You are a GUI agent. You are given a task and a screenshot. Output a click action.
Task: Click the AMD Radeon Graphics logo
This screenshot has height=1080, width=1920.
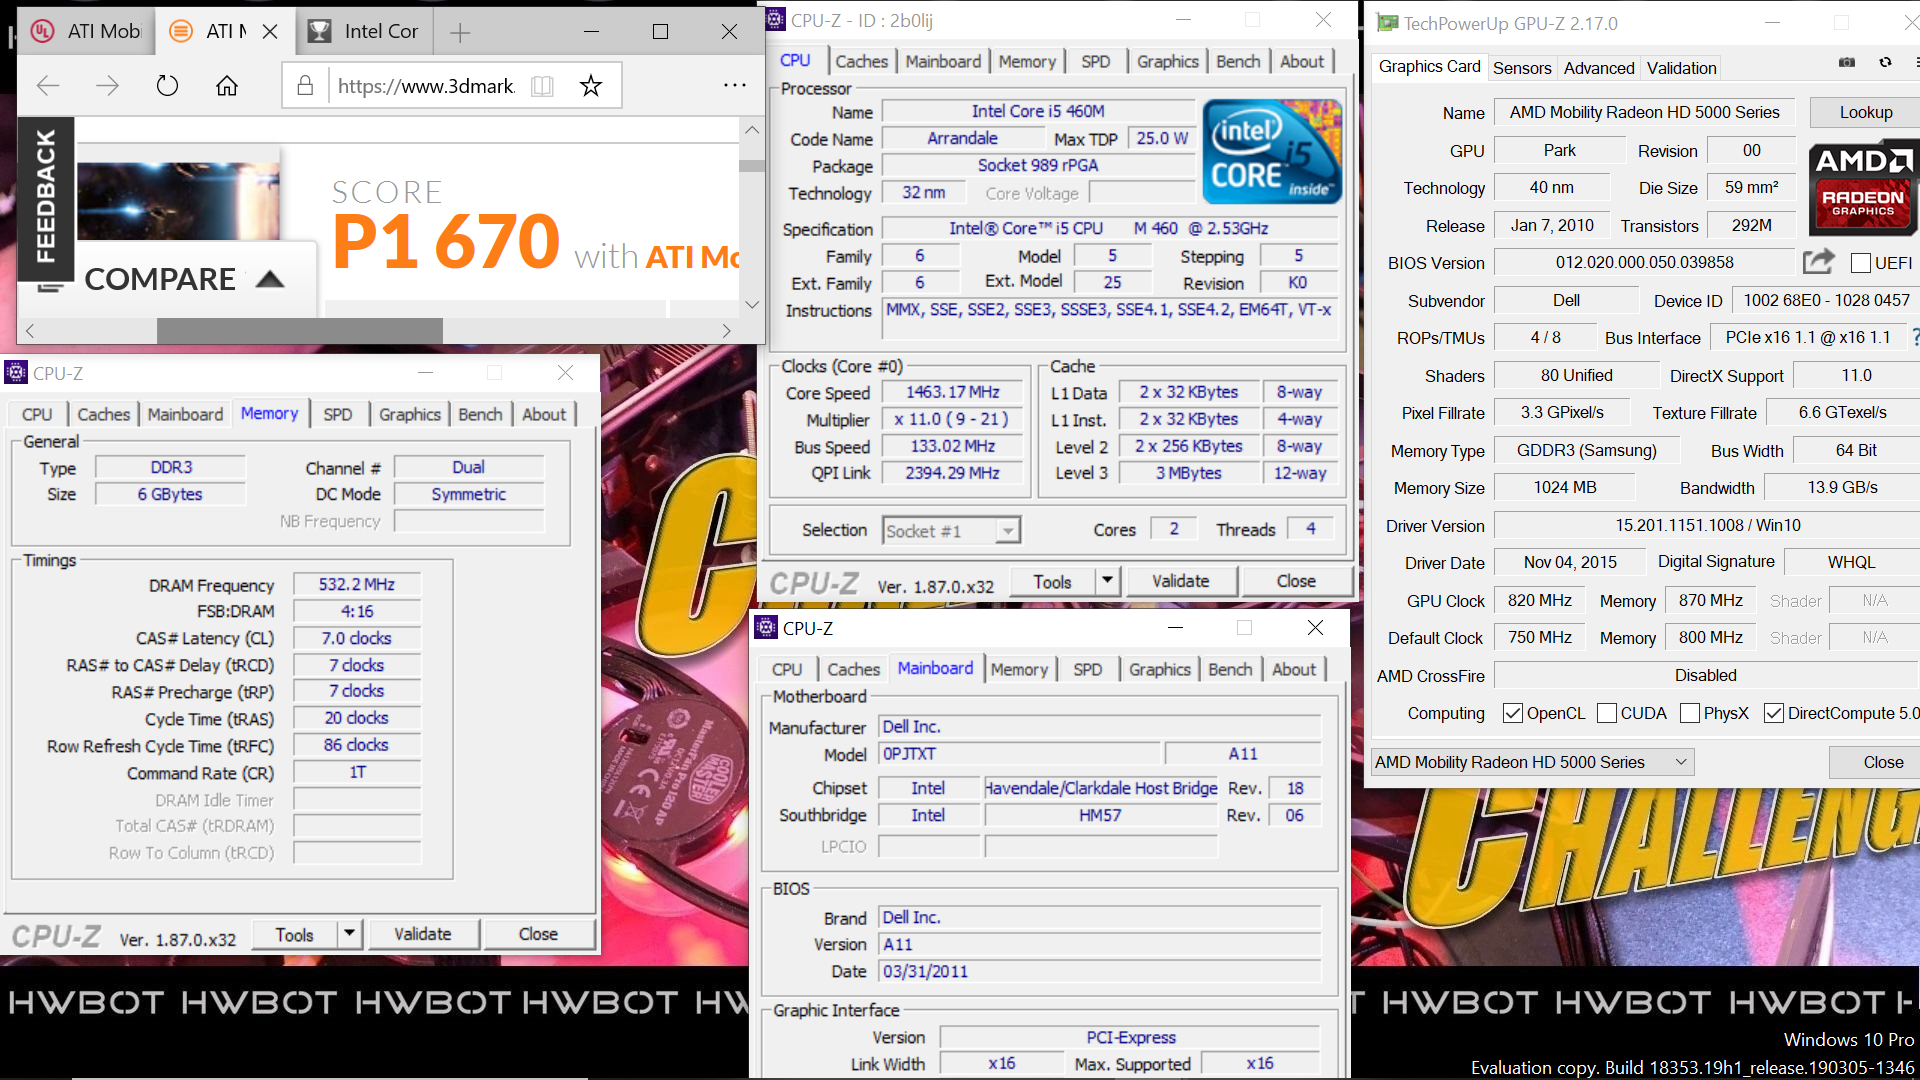(1863, 188)
